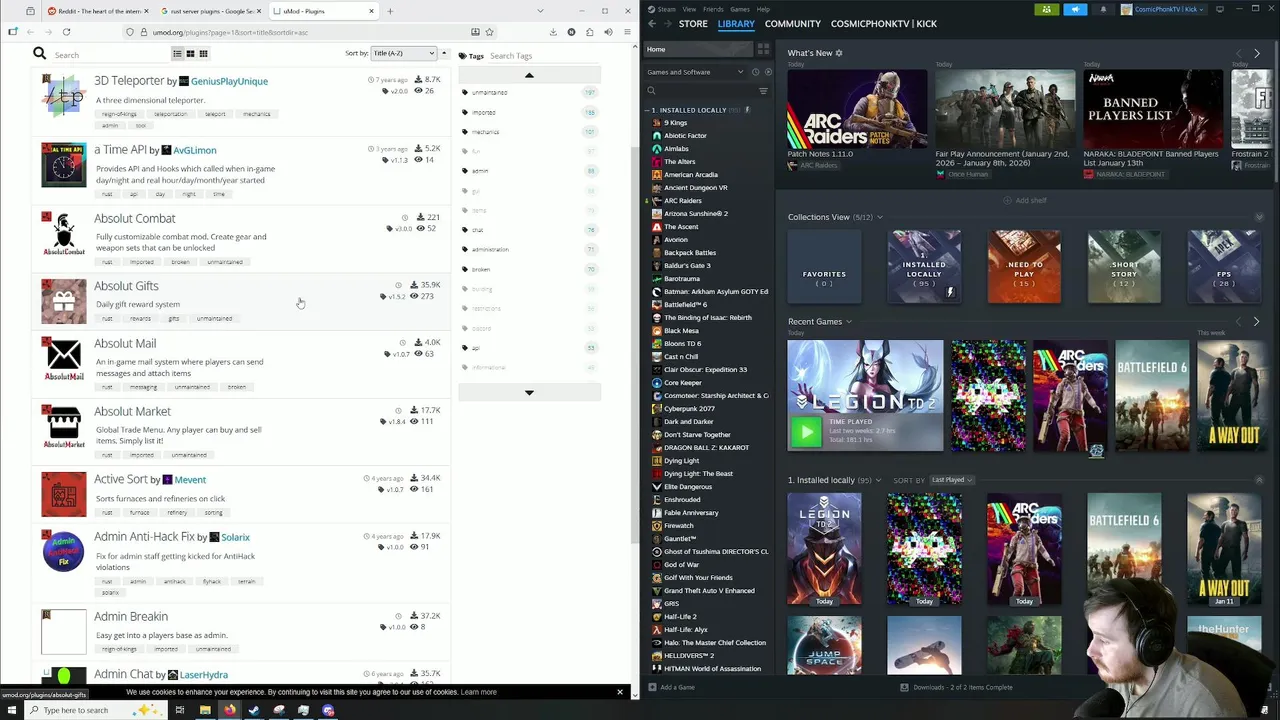Open Firefox list all tabs dropdown

tap(540, 11)
